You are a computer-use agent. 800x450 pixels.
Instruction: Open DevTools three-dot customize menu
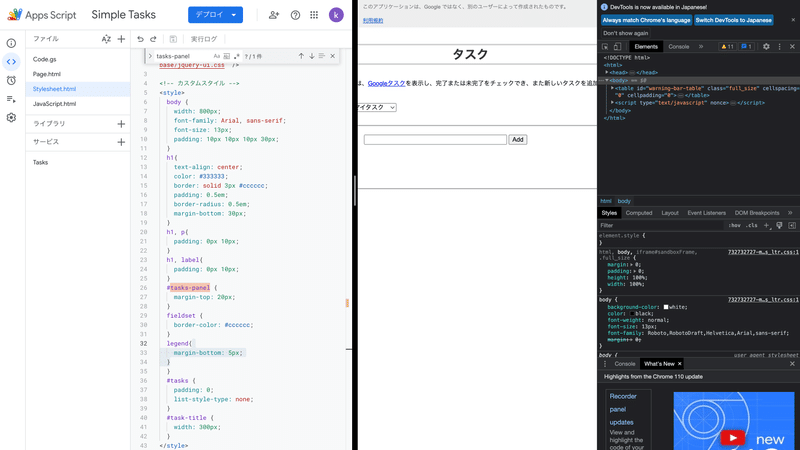pos(779,46)
